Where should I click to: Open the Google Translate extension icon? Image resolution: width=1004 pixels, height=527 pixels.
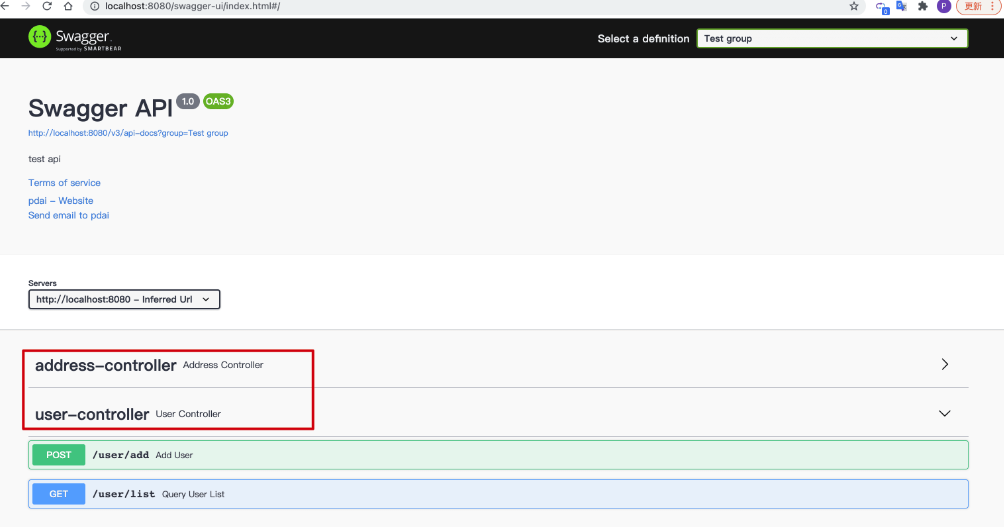pyautogui.click(x=901, y=6)
